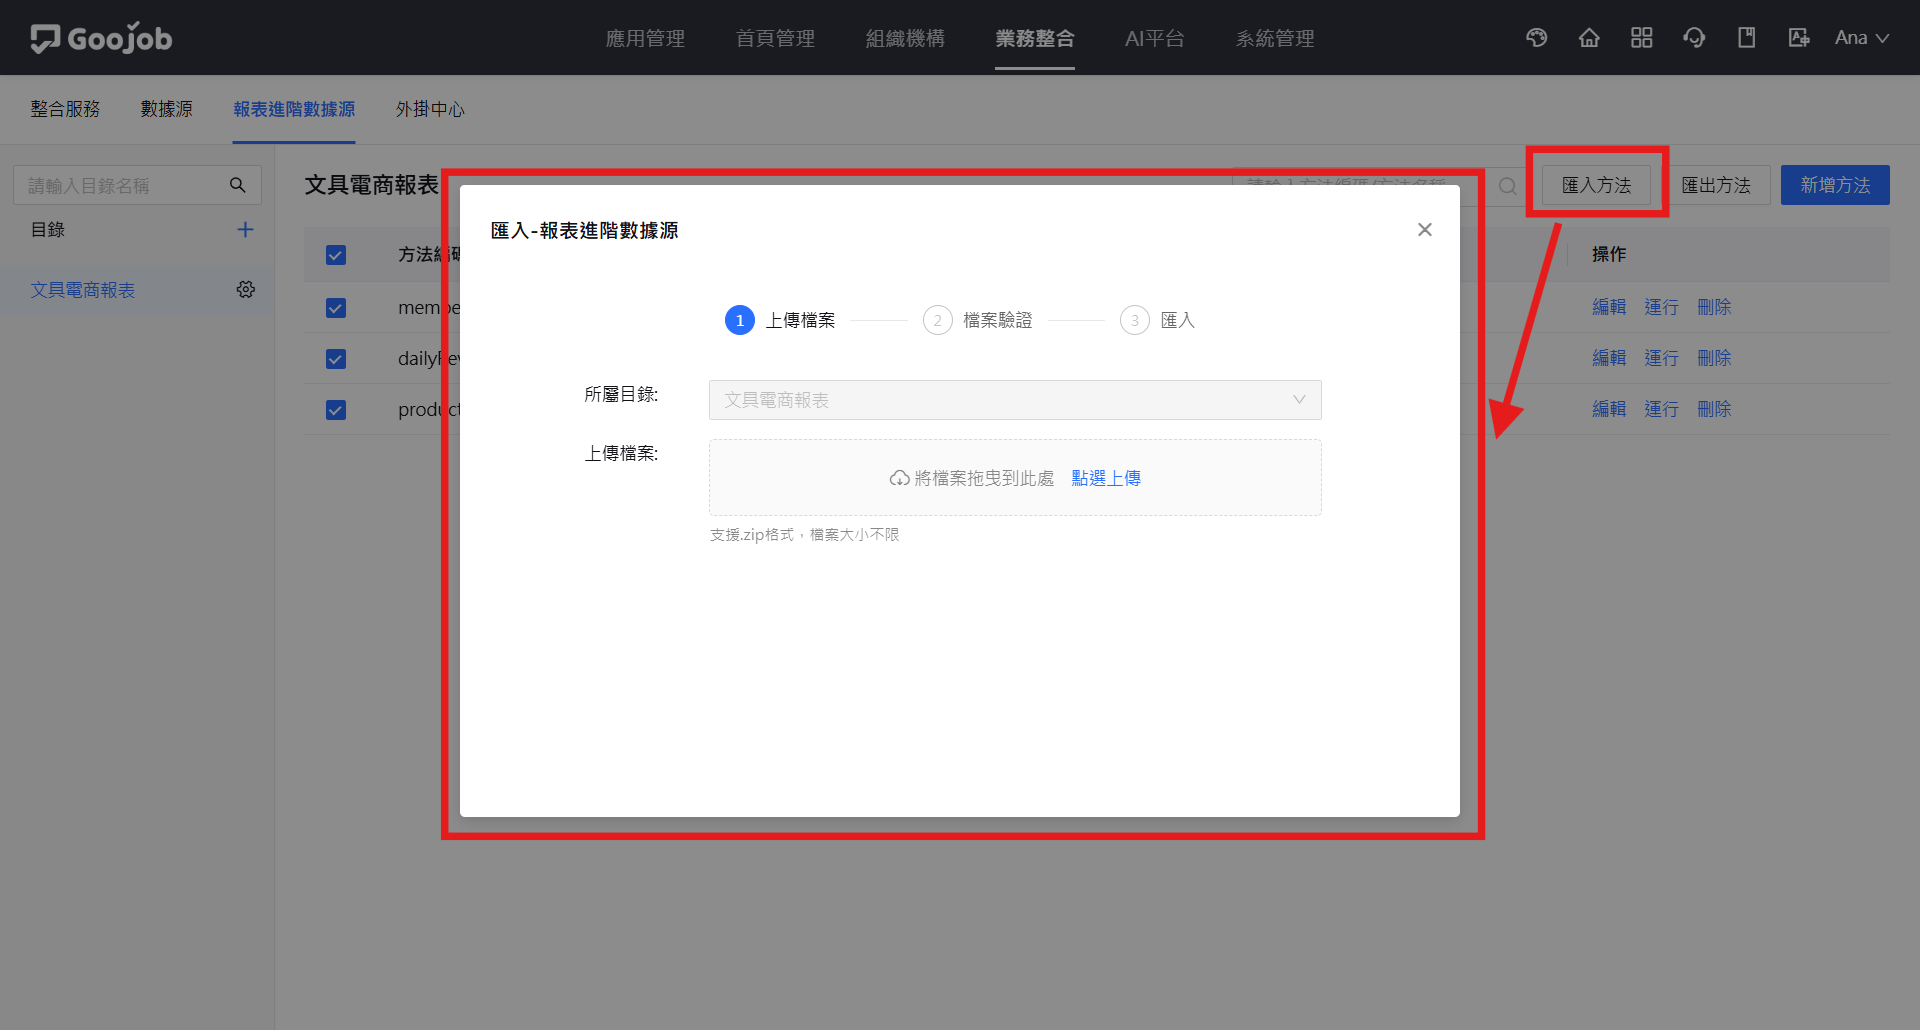Click 點選上傳 link
The image size is (1920, 1030).
(x=1106, y=479)
